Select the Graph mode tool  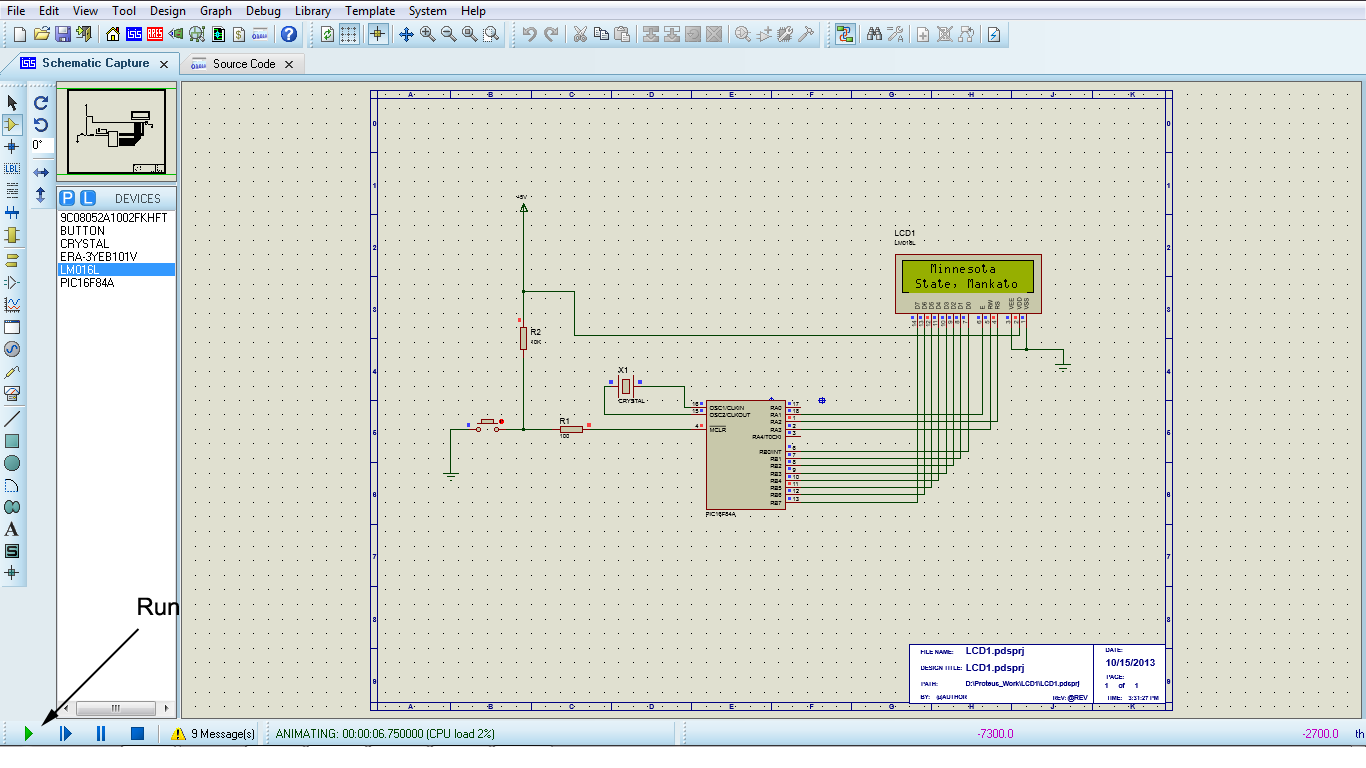[12, 305]
